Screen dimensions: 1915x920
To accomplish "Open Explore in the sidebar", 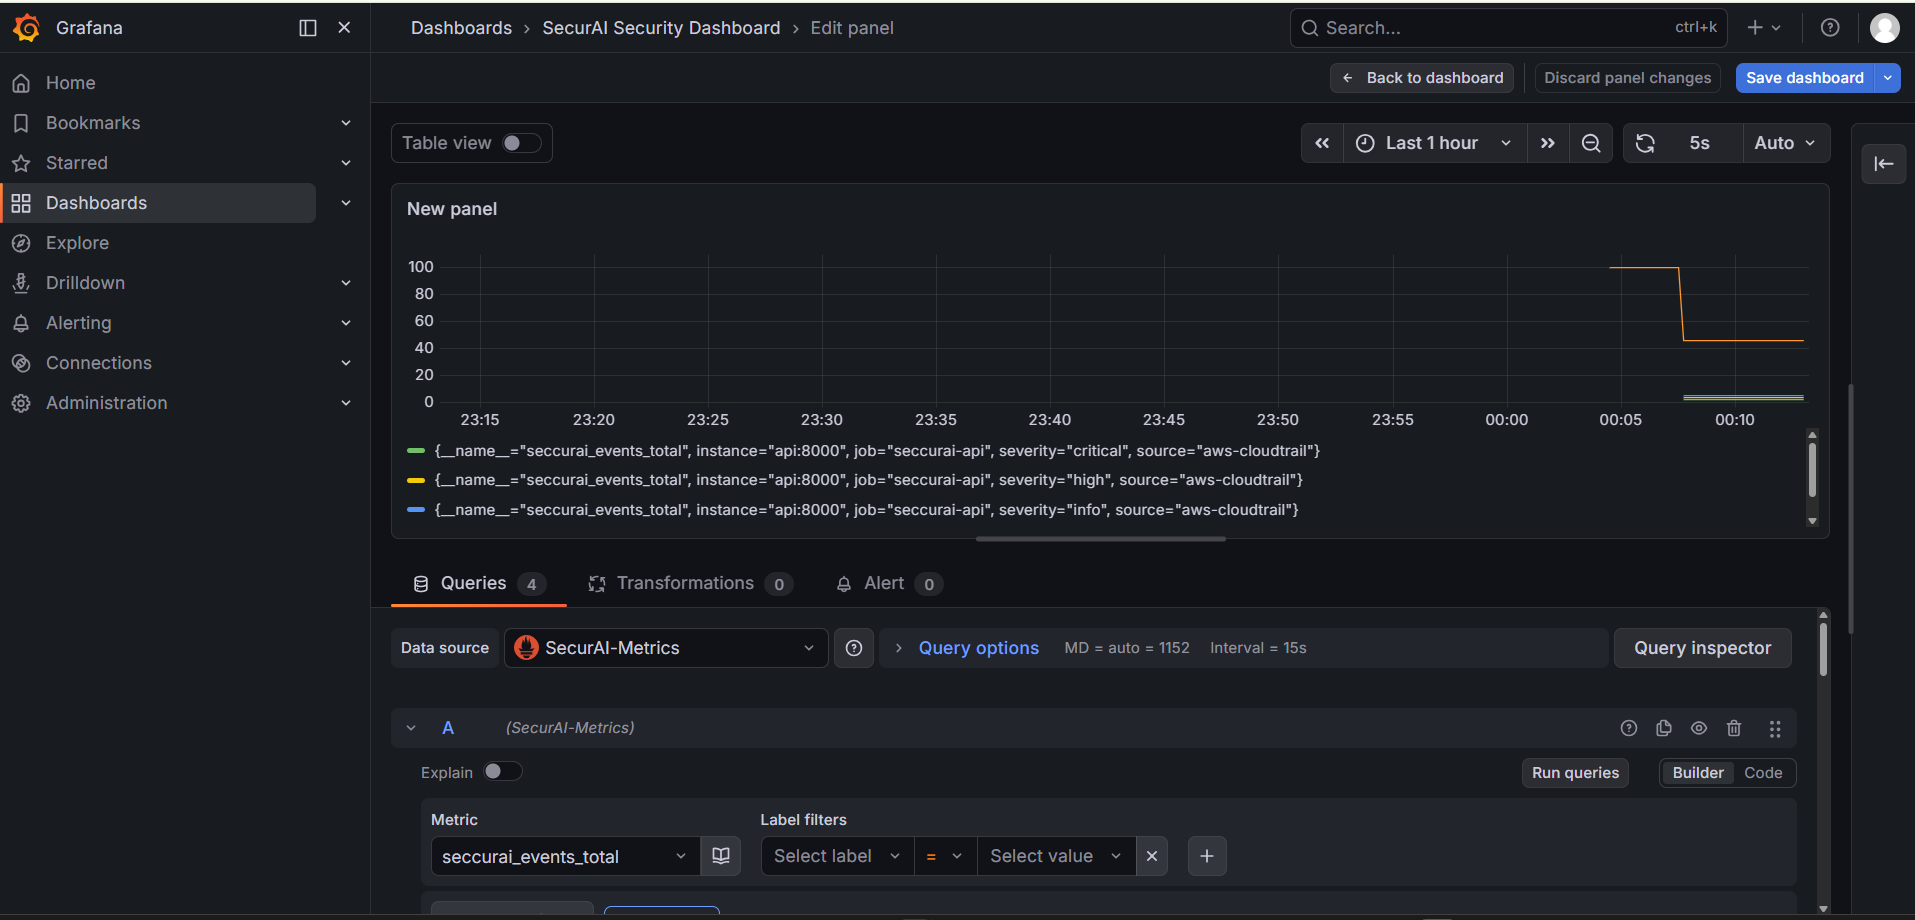I will (x=77, y=243).
